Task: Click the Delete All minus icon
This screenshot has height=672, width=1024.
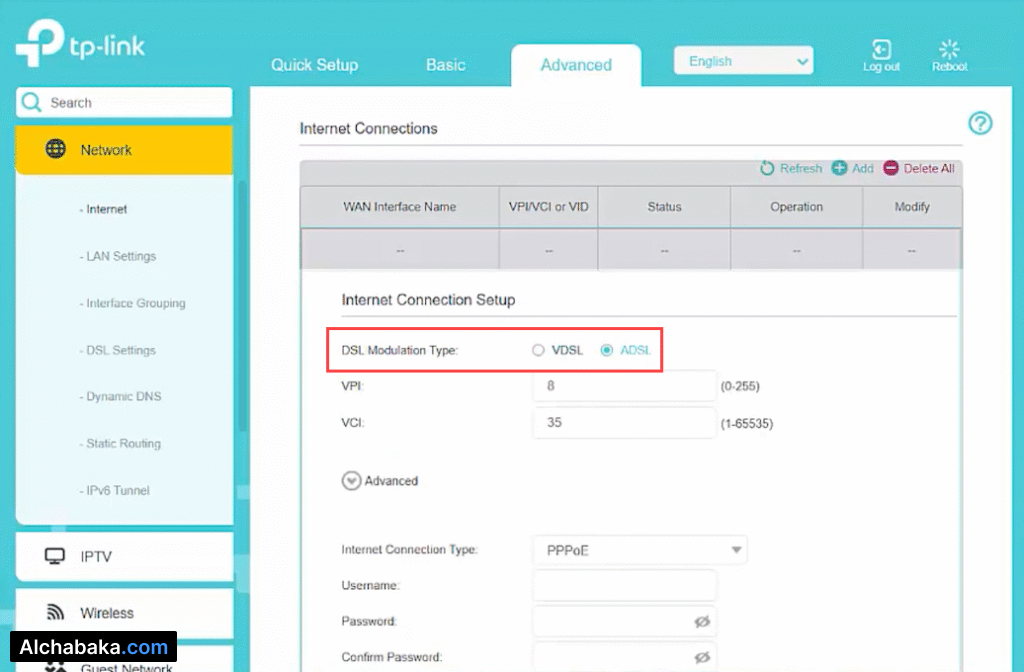Action: [x=891, y=168]
